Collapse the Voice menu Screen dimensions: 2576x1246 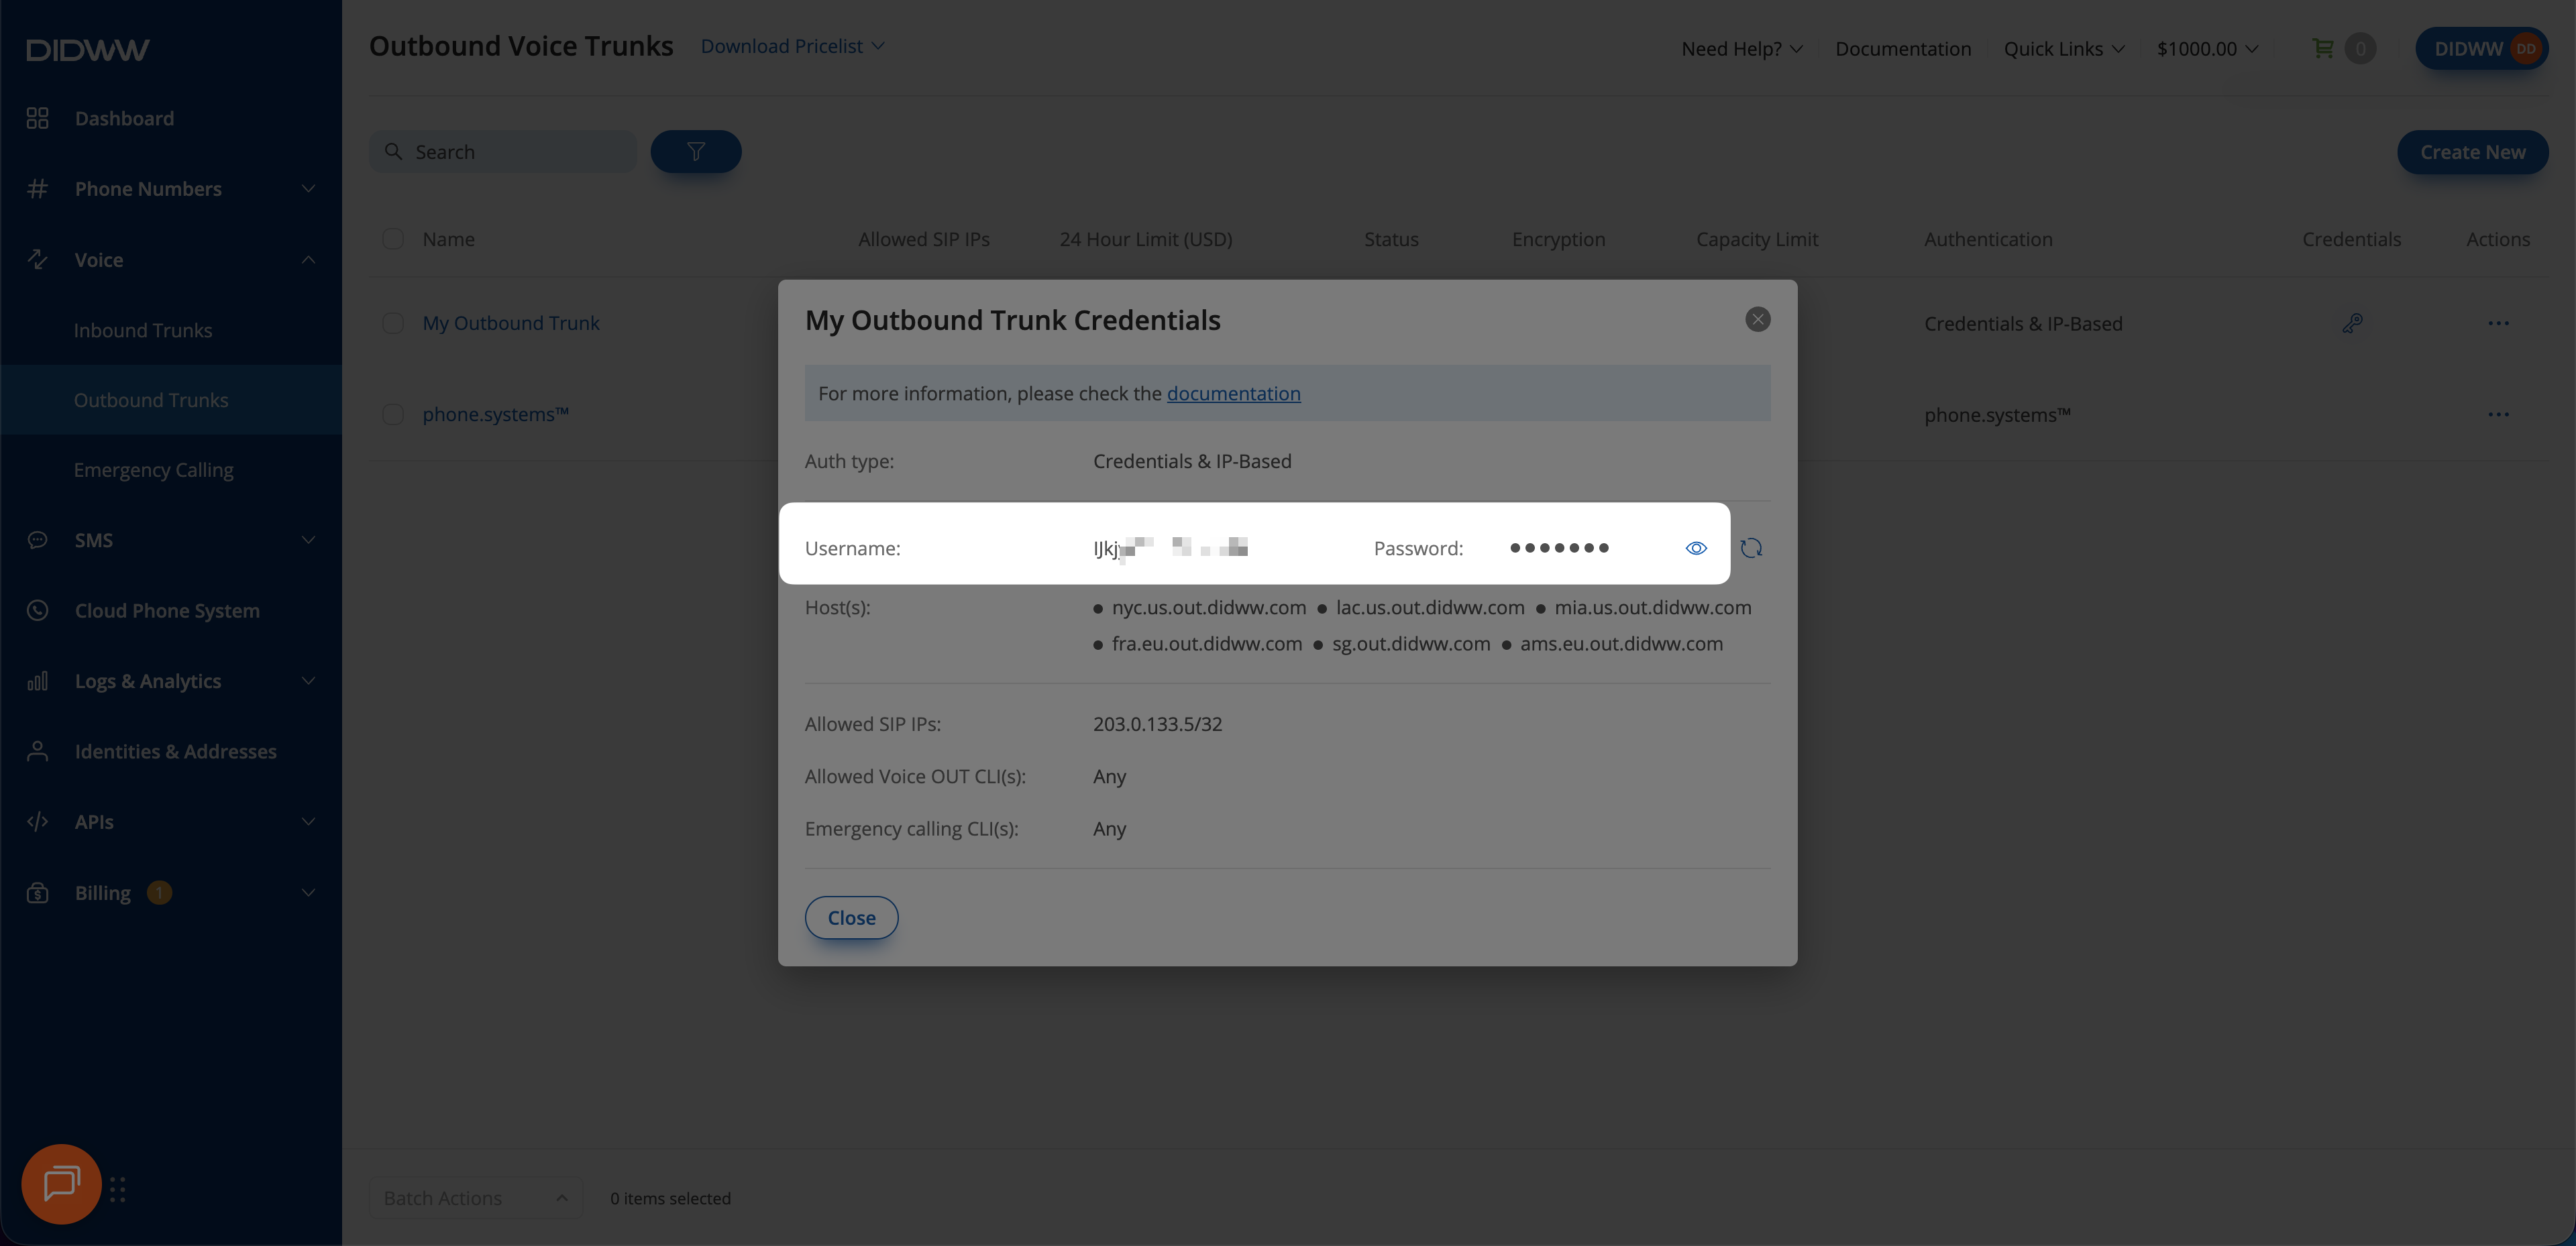[308, 259]
